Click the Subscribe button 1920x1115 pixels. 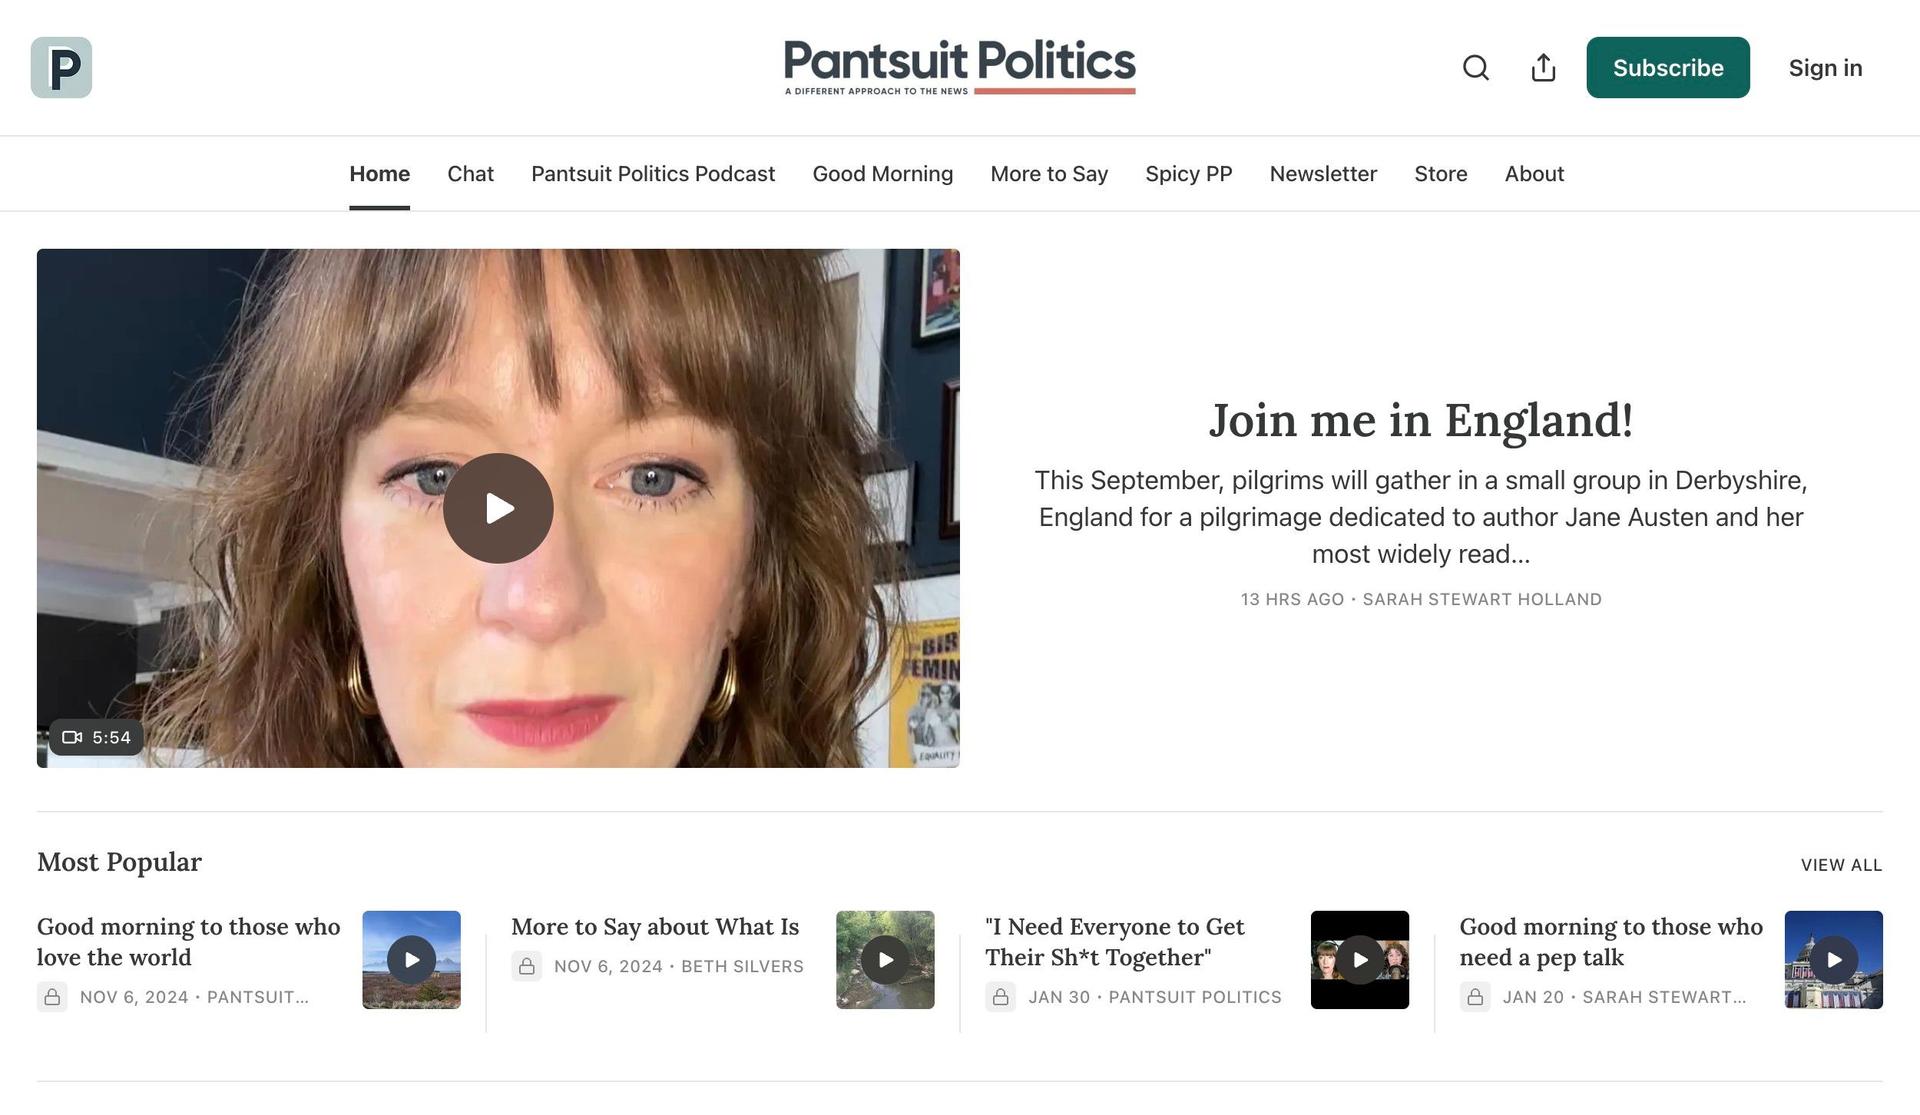point(1668,68)
